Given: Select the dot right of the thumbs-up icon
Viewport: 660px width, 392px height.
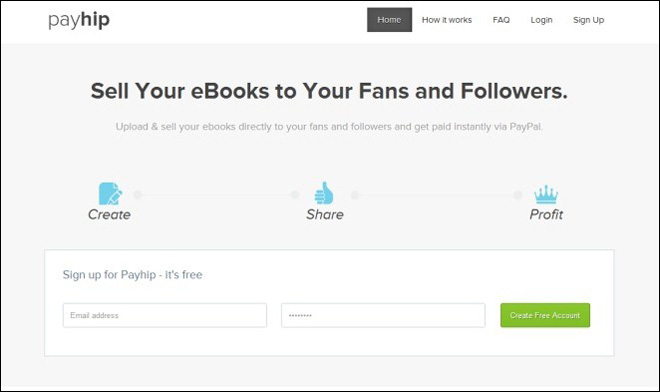Looking at the screenshot, I should (355, 195).
